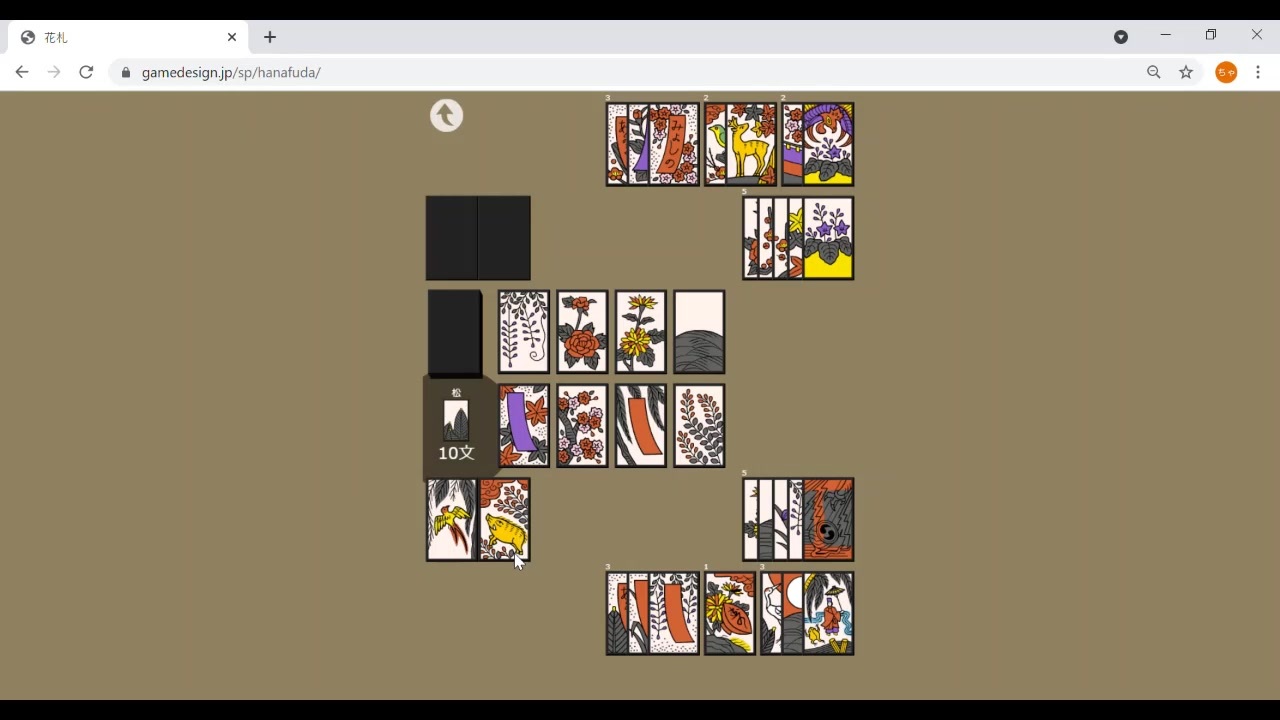Close the 花札 tab

[232, 37]
